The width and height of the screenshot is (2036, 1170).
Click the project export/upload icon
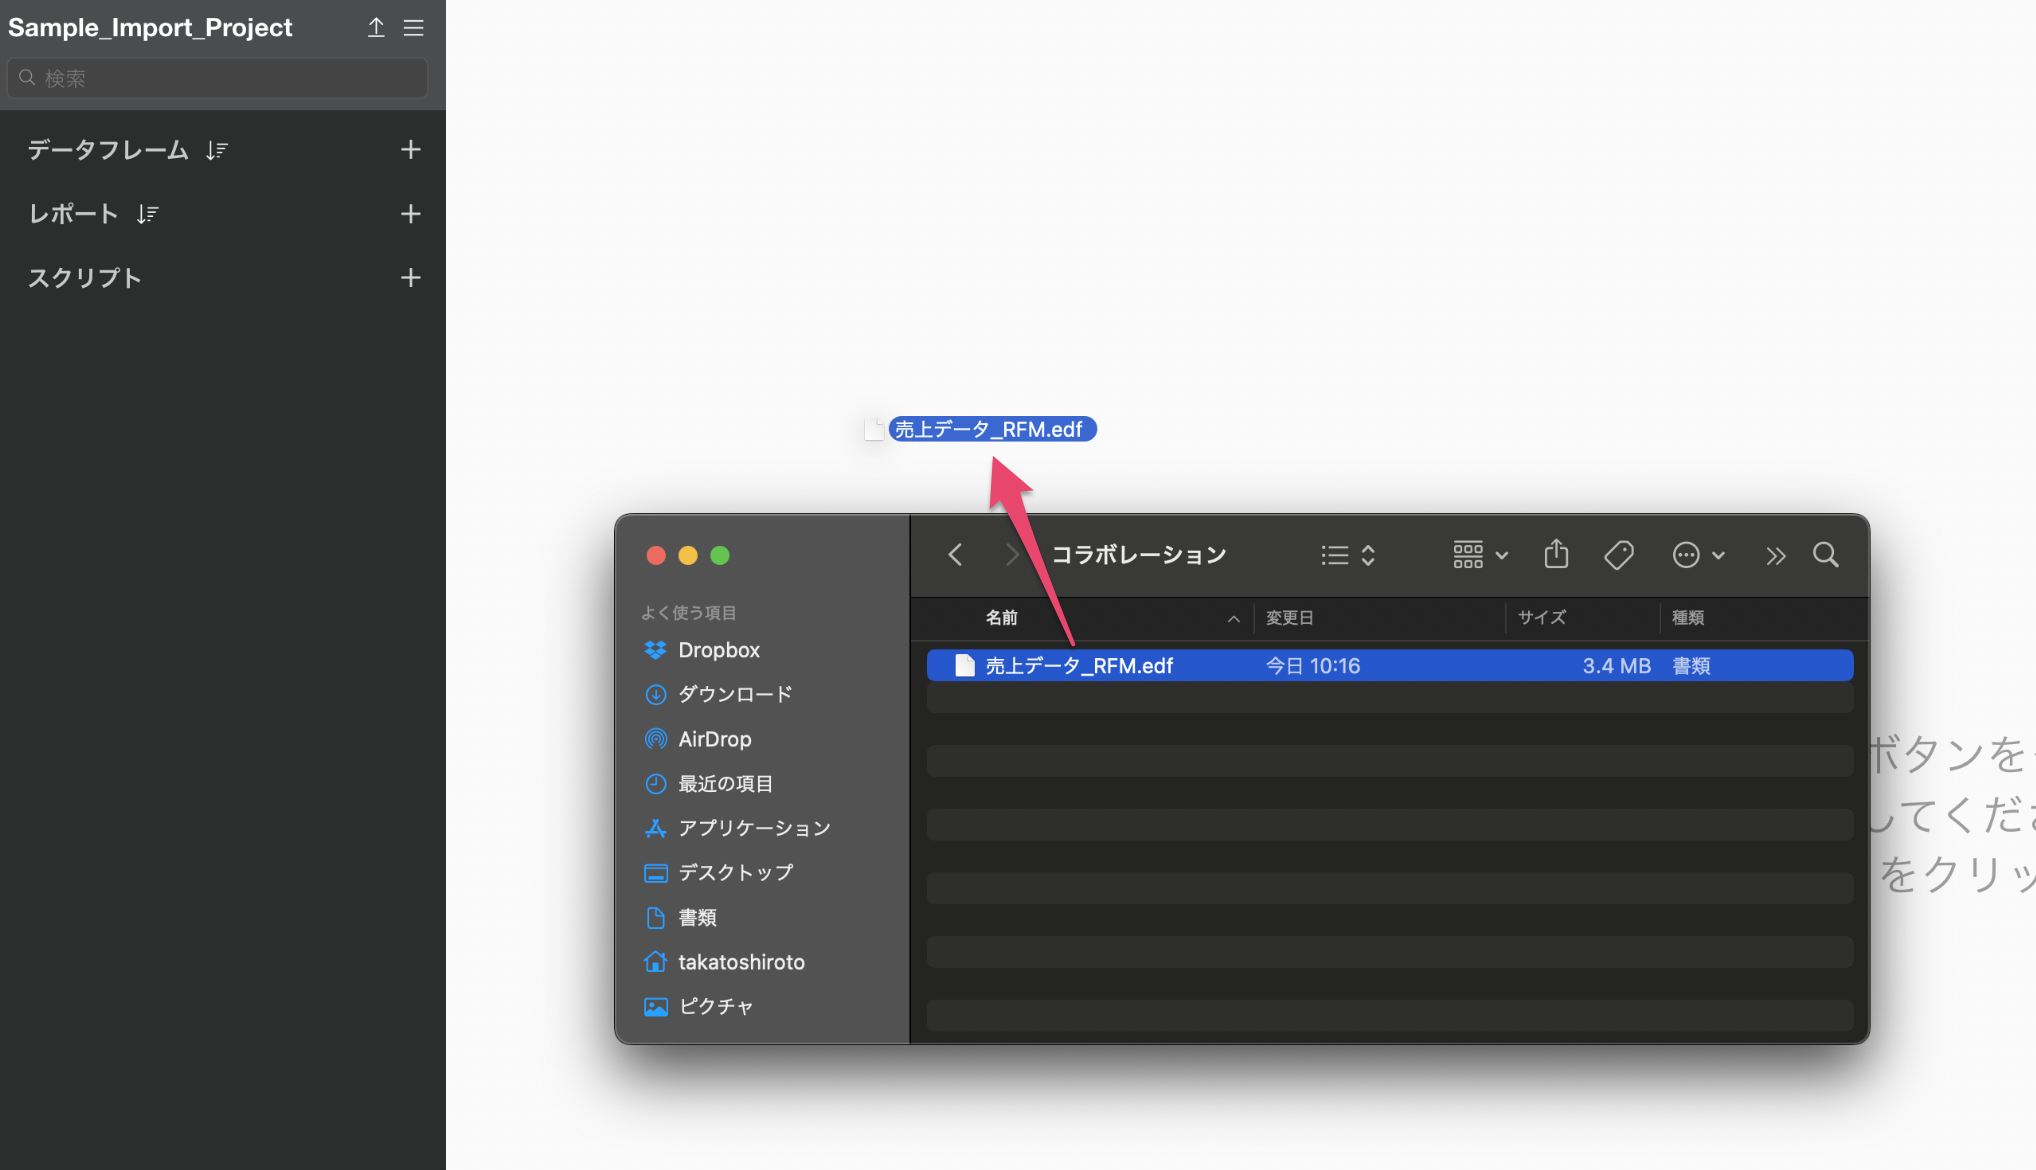coord(376,28)
